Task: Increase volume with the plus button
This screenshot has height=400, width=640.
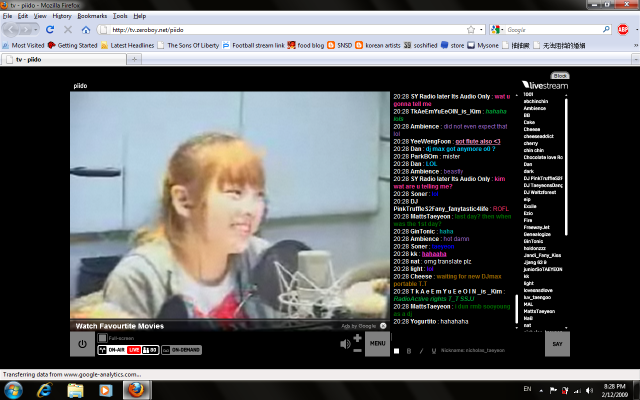Action: coord(357,338)
